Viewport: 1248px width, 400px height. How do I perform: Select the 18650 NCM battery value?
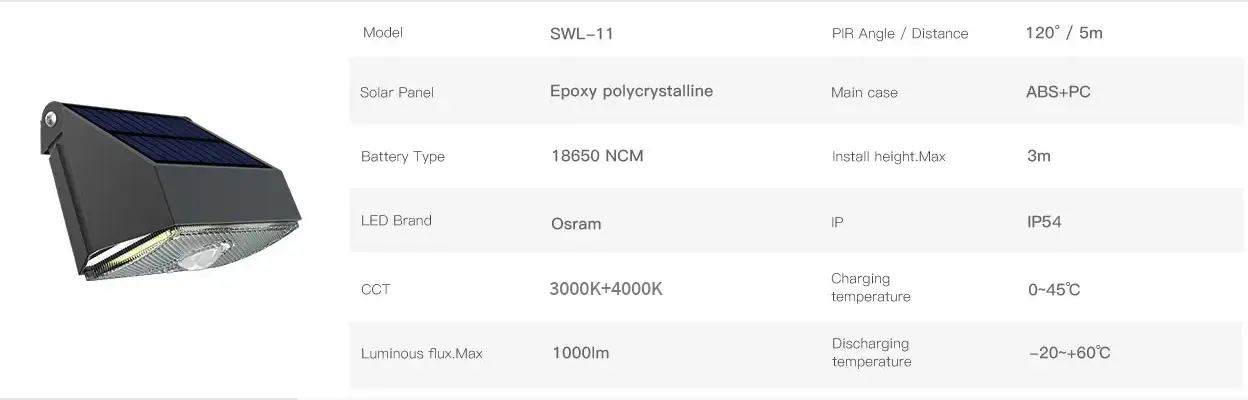[x=597, y=156]
